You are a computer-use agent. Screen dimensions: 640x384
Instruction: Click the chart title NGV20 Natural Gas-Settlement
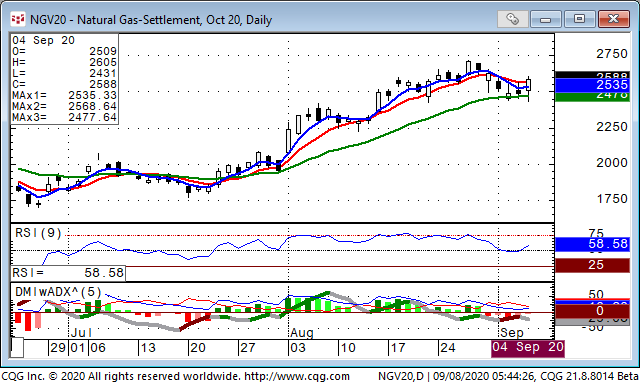[x=151, y=20]
